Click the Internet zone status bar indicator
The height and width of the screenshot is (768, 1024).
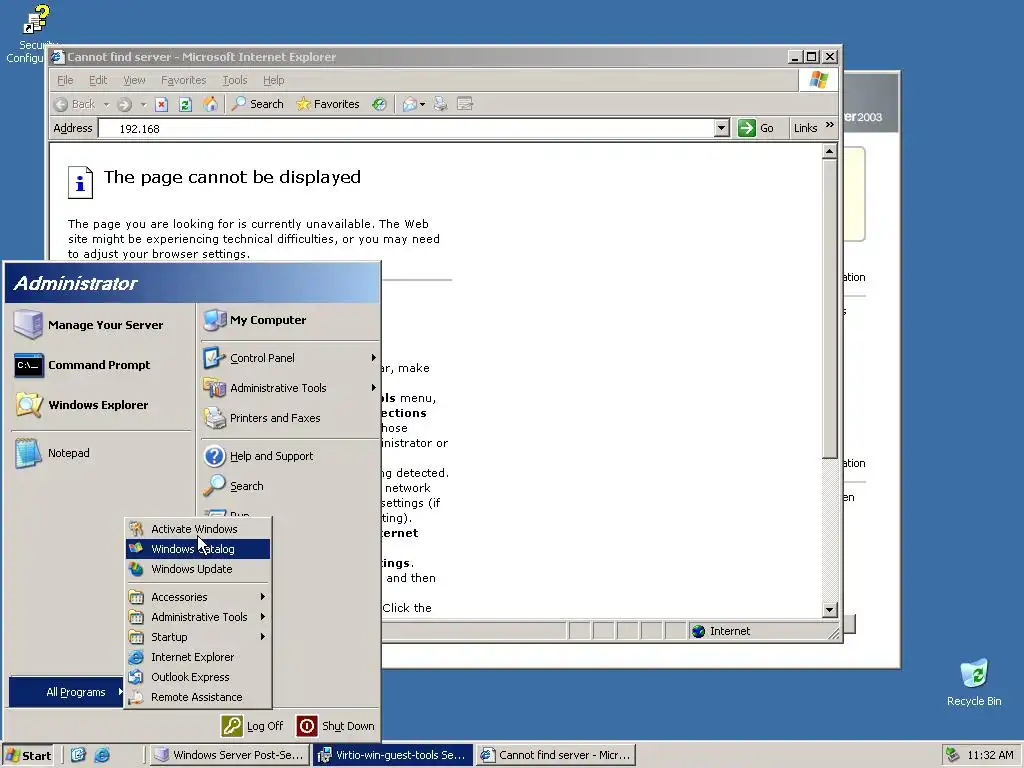coord(722,632)
